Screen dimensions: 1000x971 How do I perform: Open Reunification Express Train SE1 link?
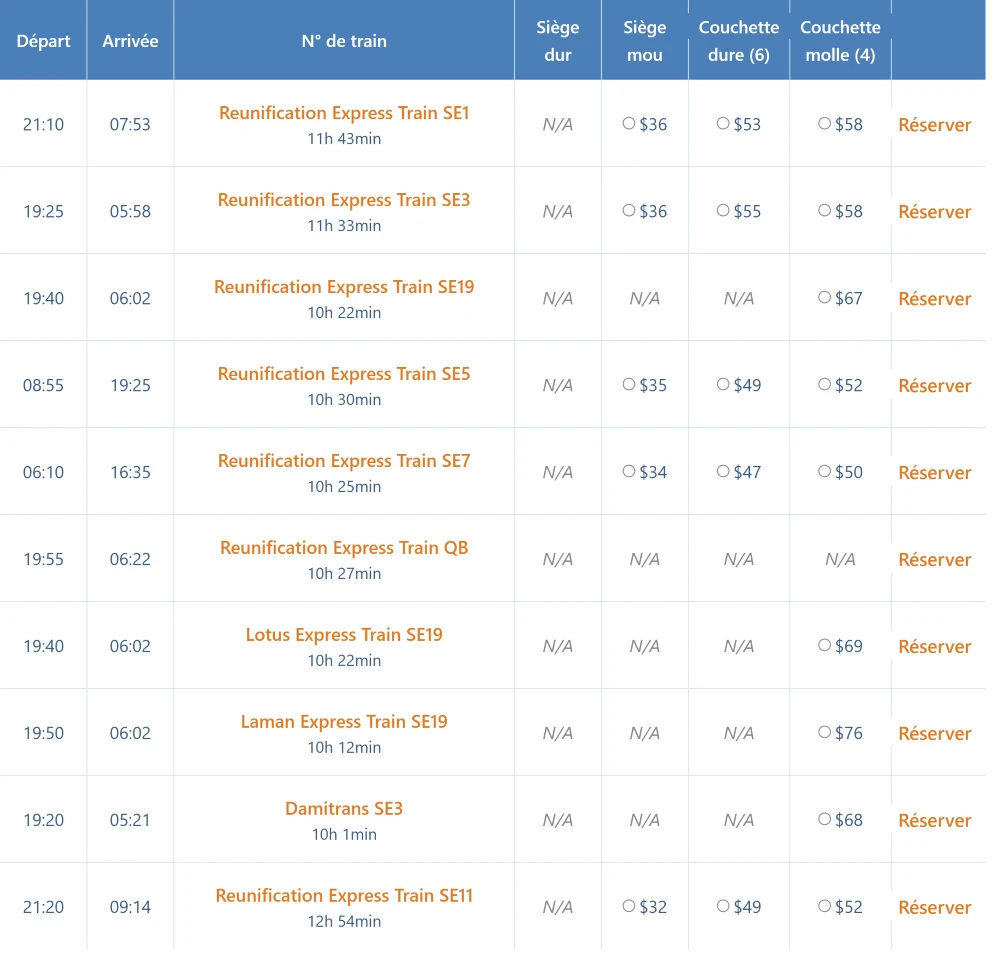click(344, 113)
